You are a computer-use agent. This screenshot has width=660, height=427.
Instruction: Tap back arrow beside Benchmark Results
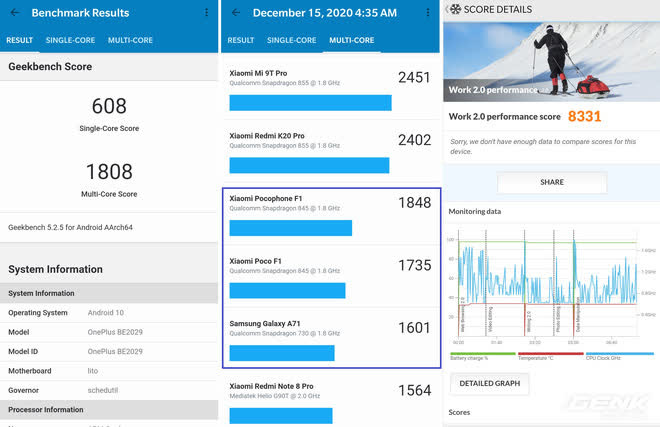tap(15, 13)
